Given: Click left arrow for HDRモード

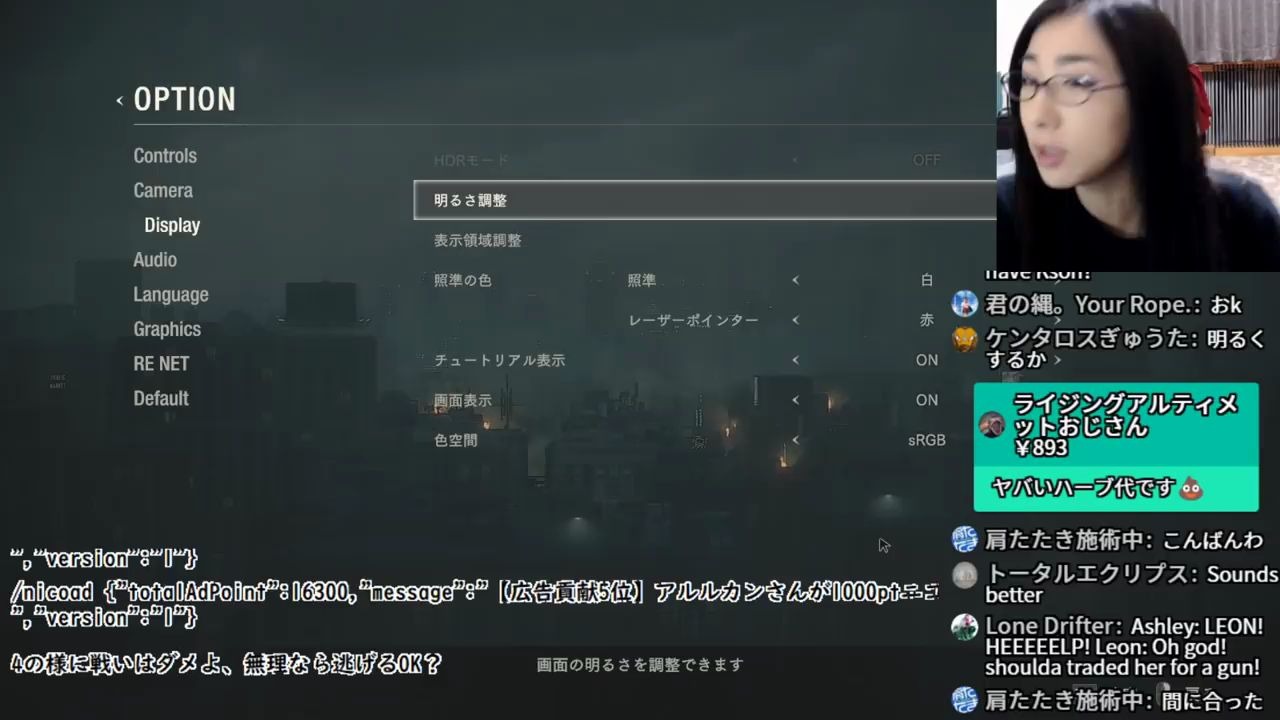Looking at the screenshot, I should (x=795, y=160).
